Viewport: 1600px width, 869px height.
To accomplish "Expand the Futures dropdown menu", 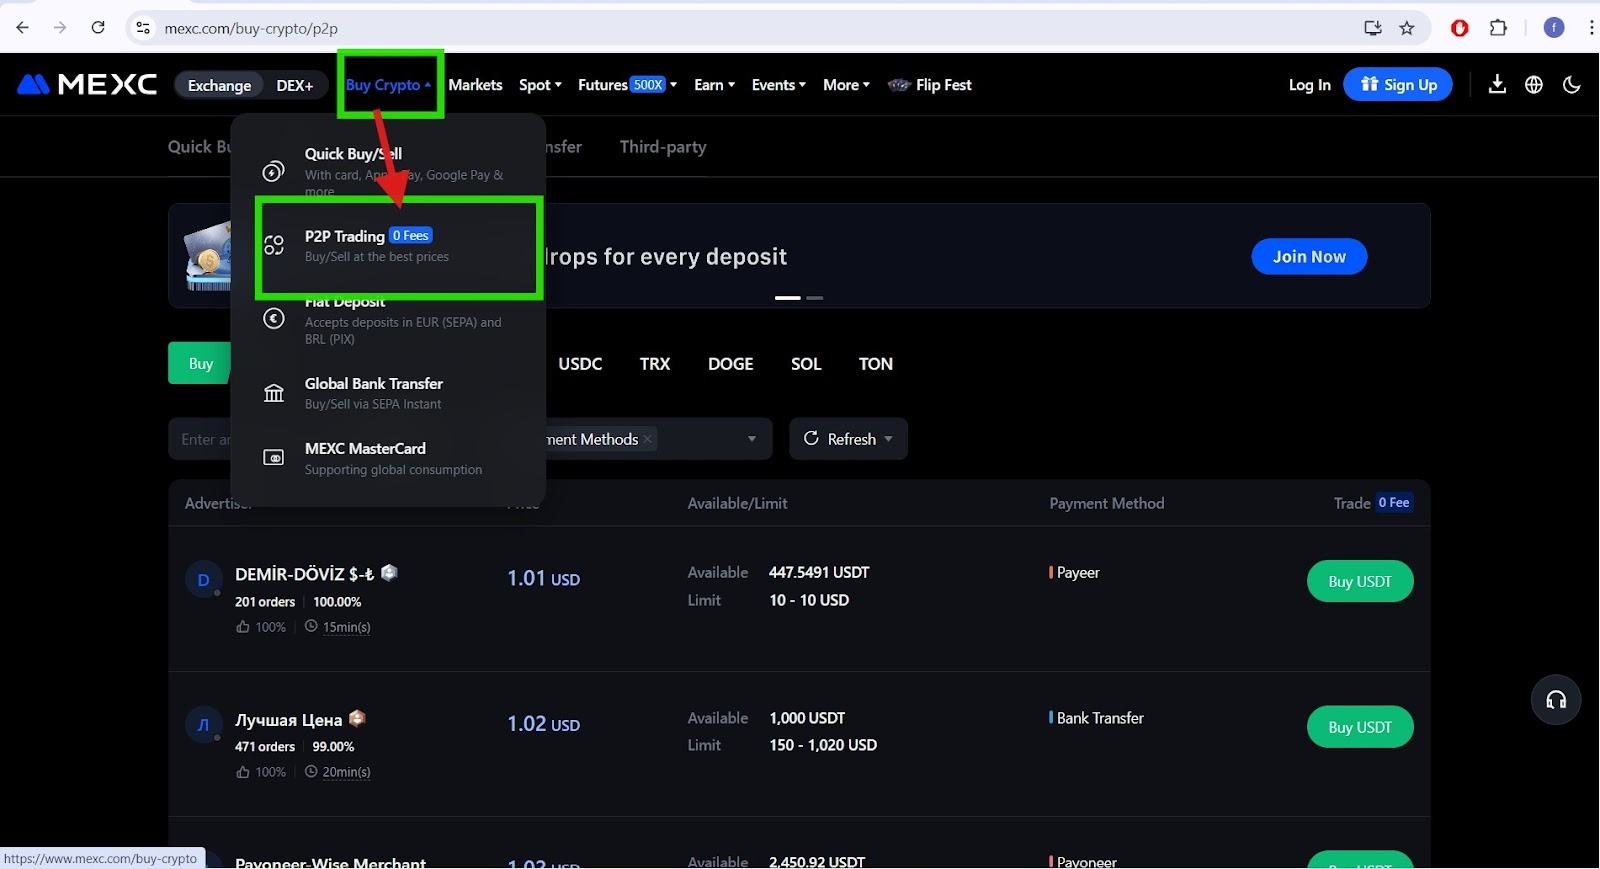I will [x=627, y=85].
